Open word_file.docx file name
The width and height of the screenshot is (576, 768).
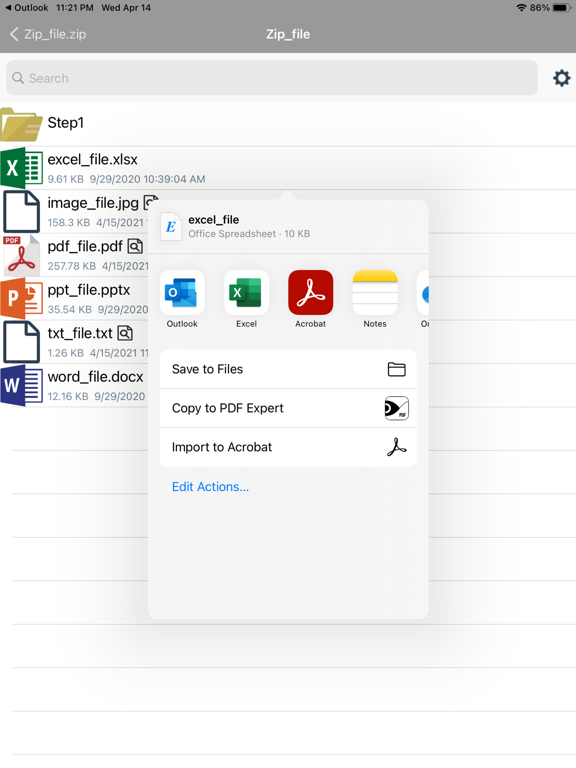point(96,377)
